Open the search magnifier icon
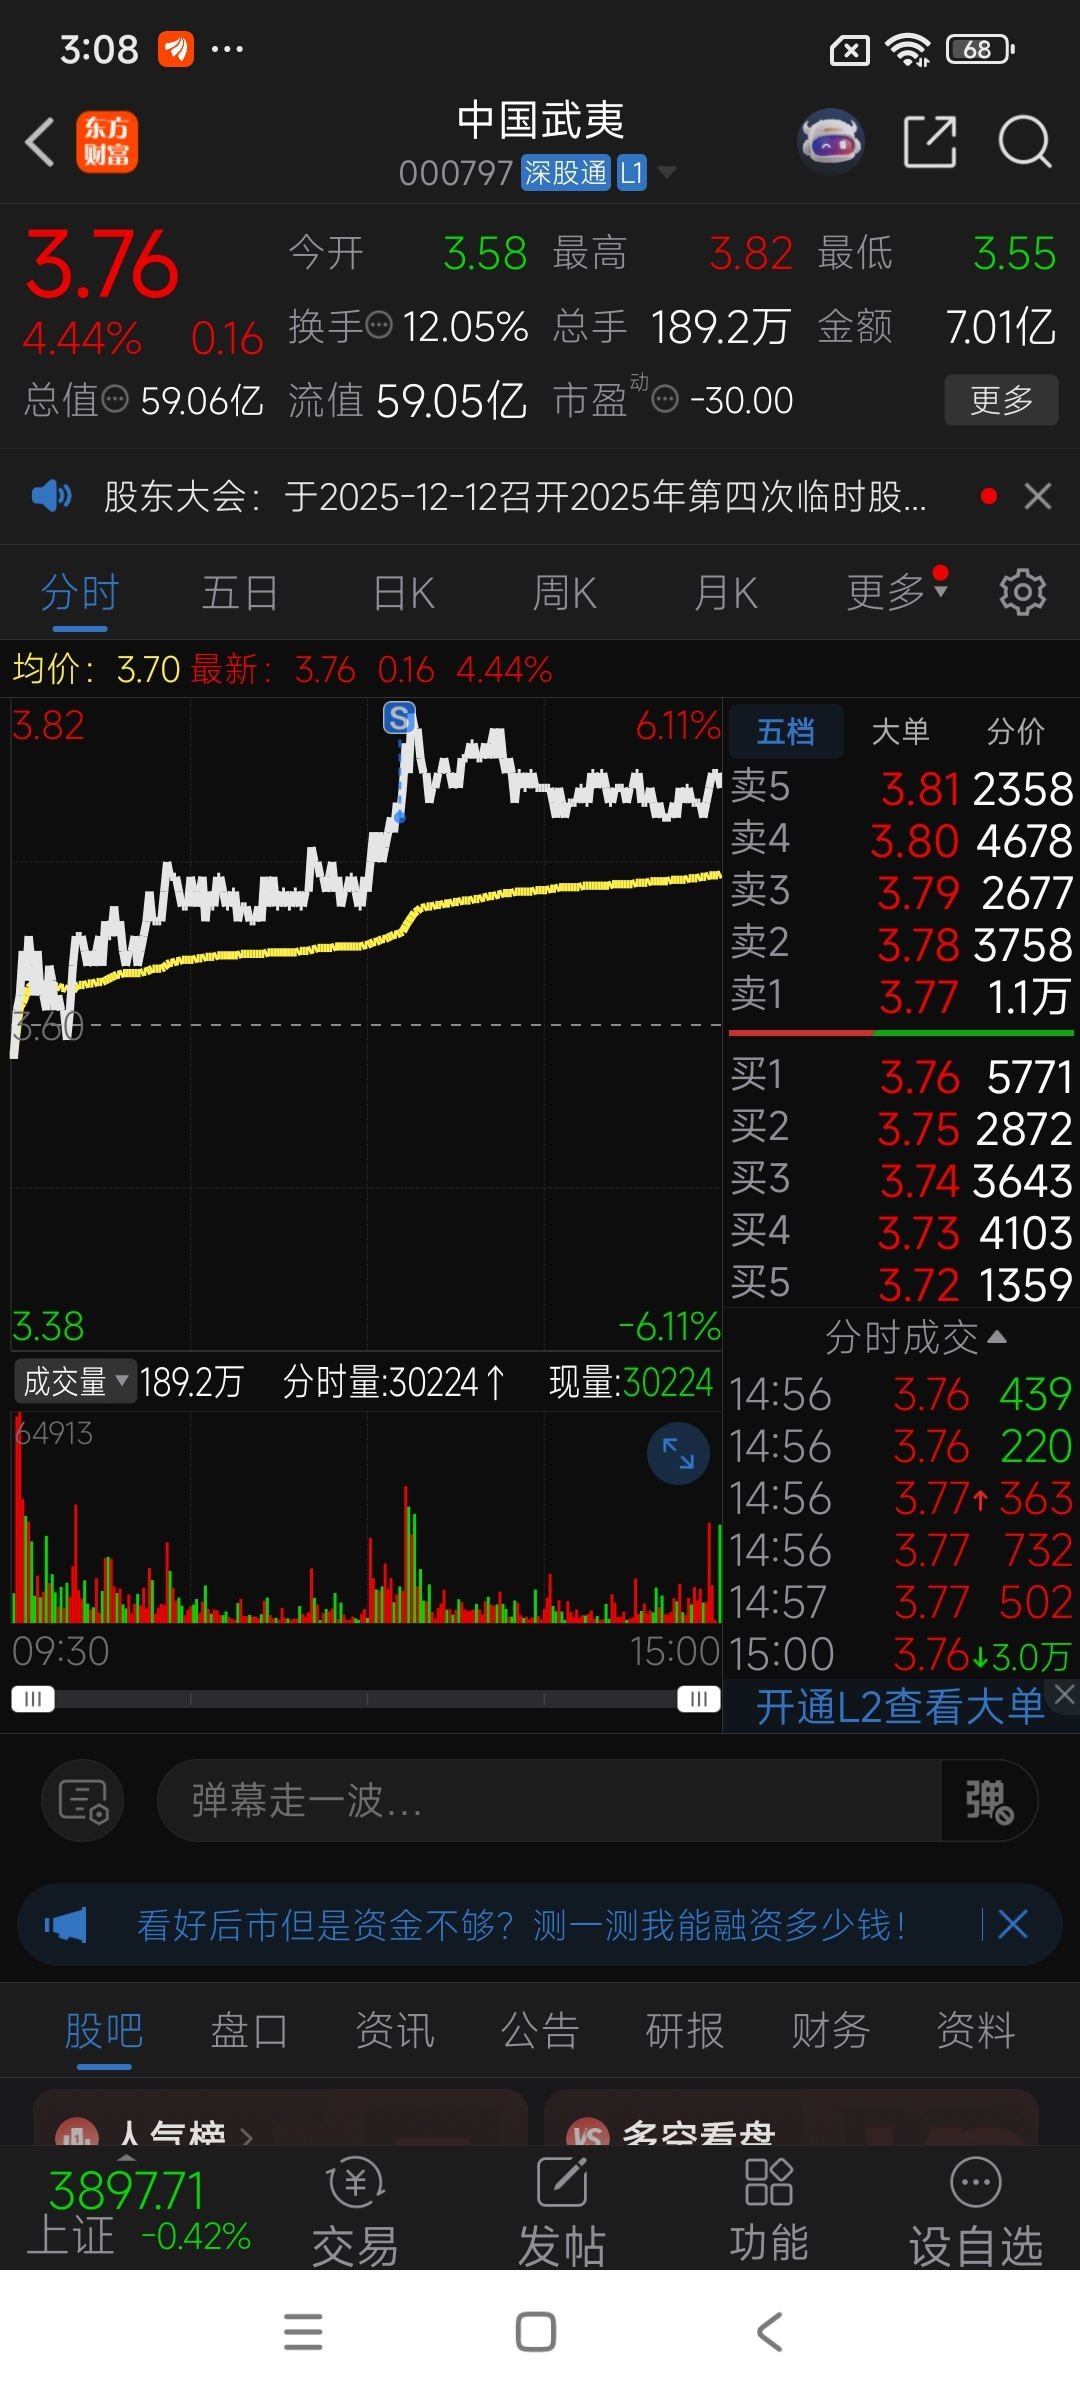 [x=1025, y=142]
